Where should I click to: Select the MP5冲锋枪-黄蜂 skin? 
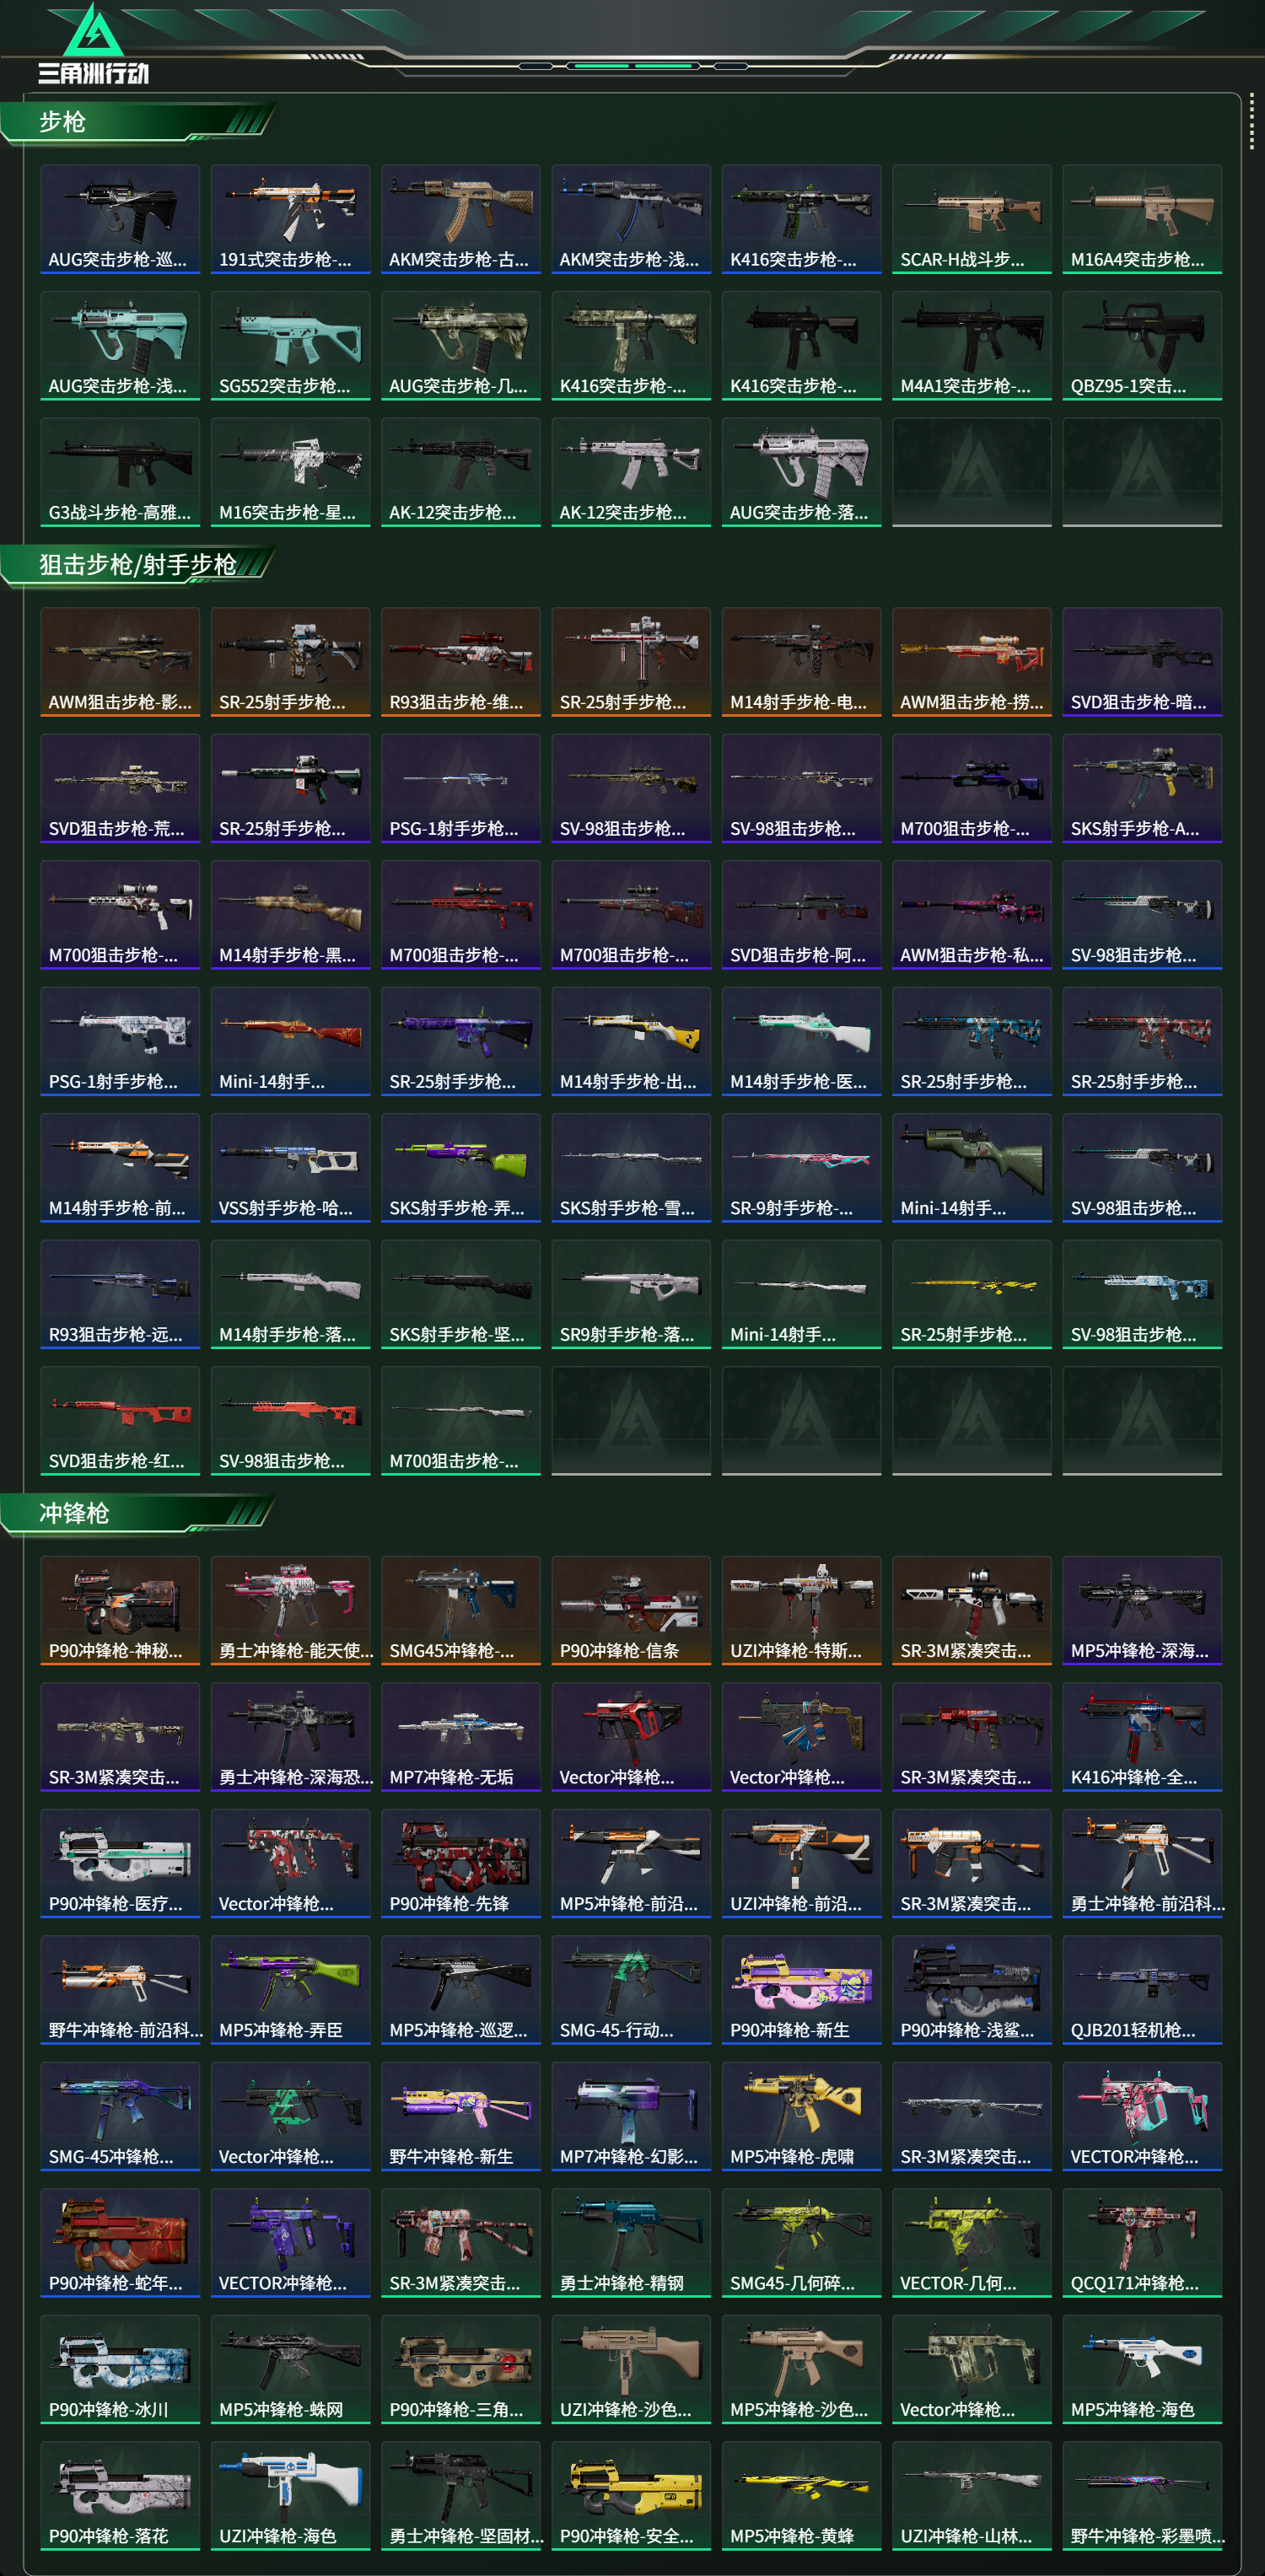[801, 2496]
